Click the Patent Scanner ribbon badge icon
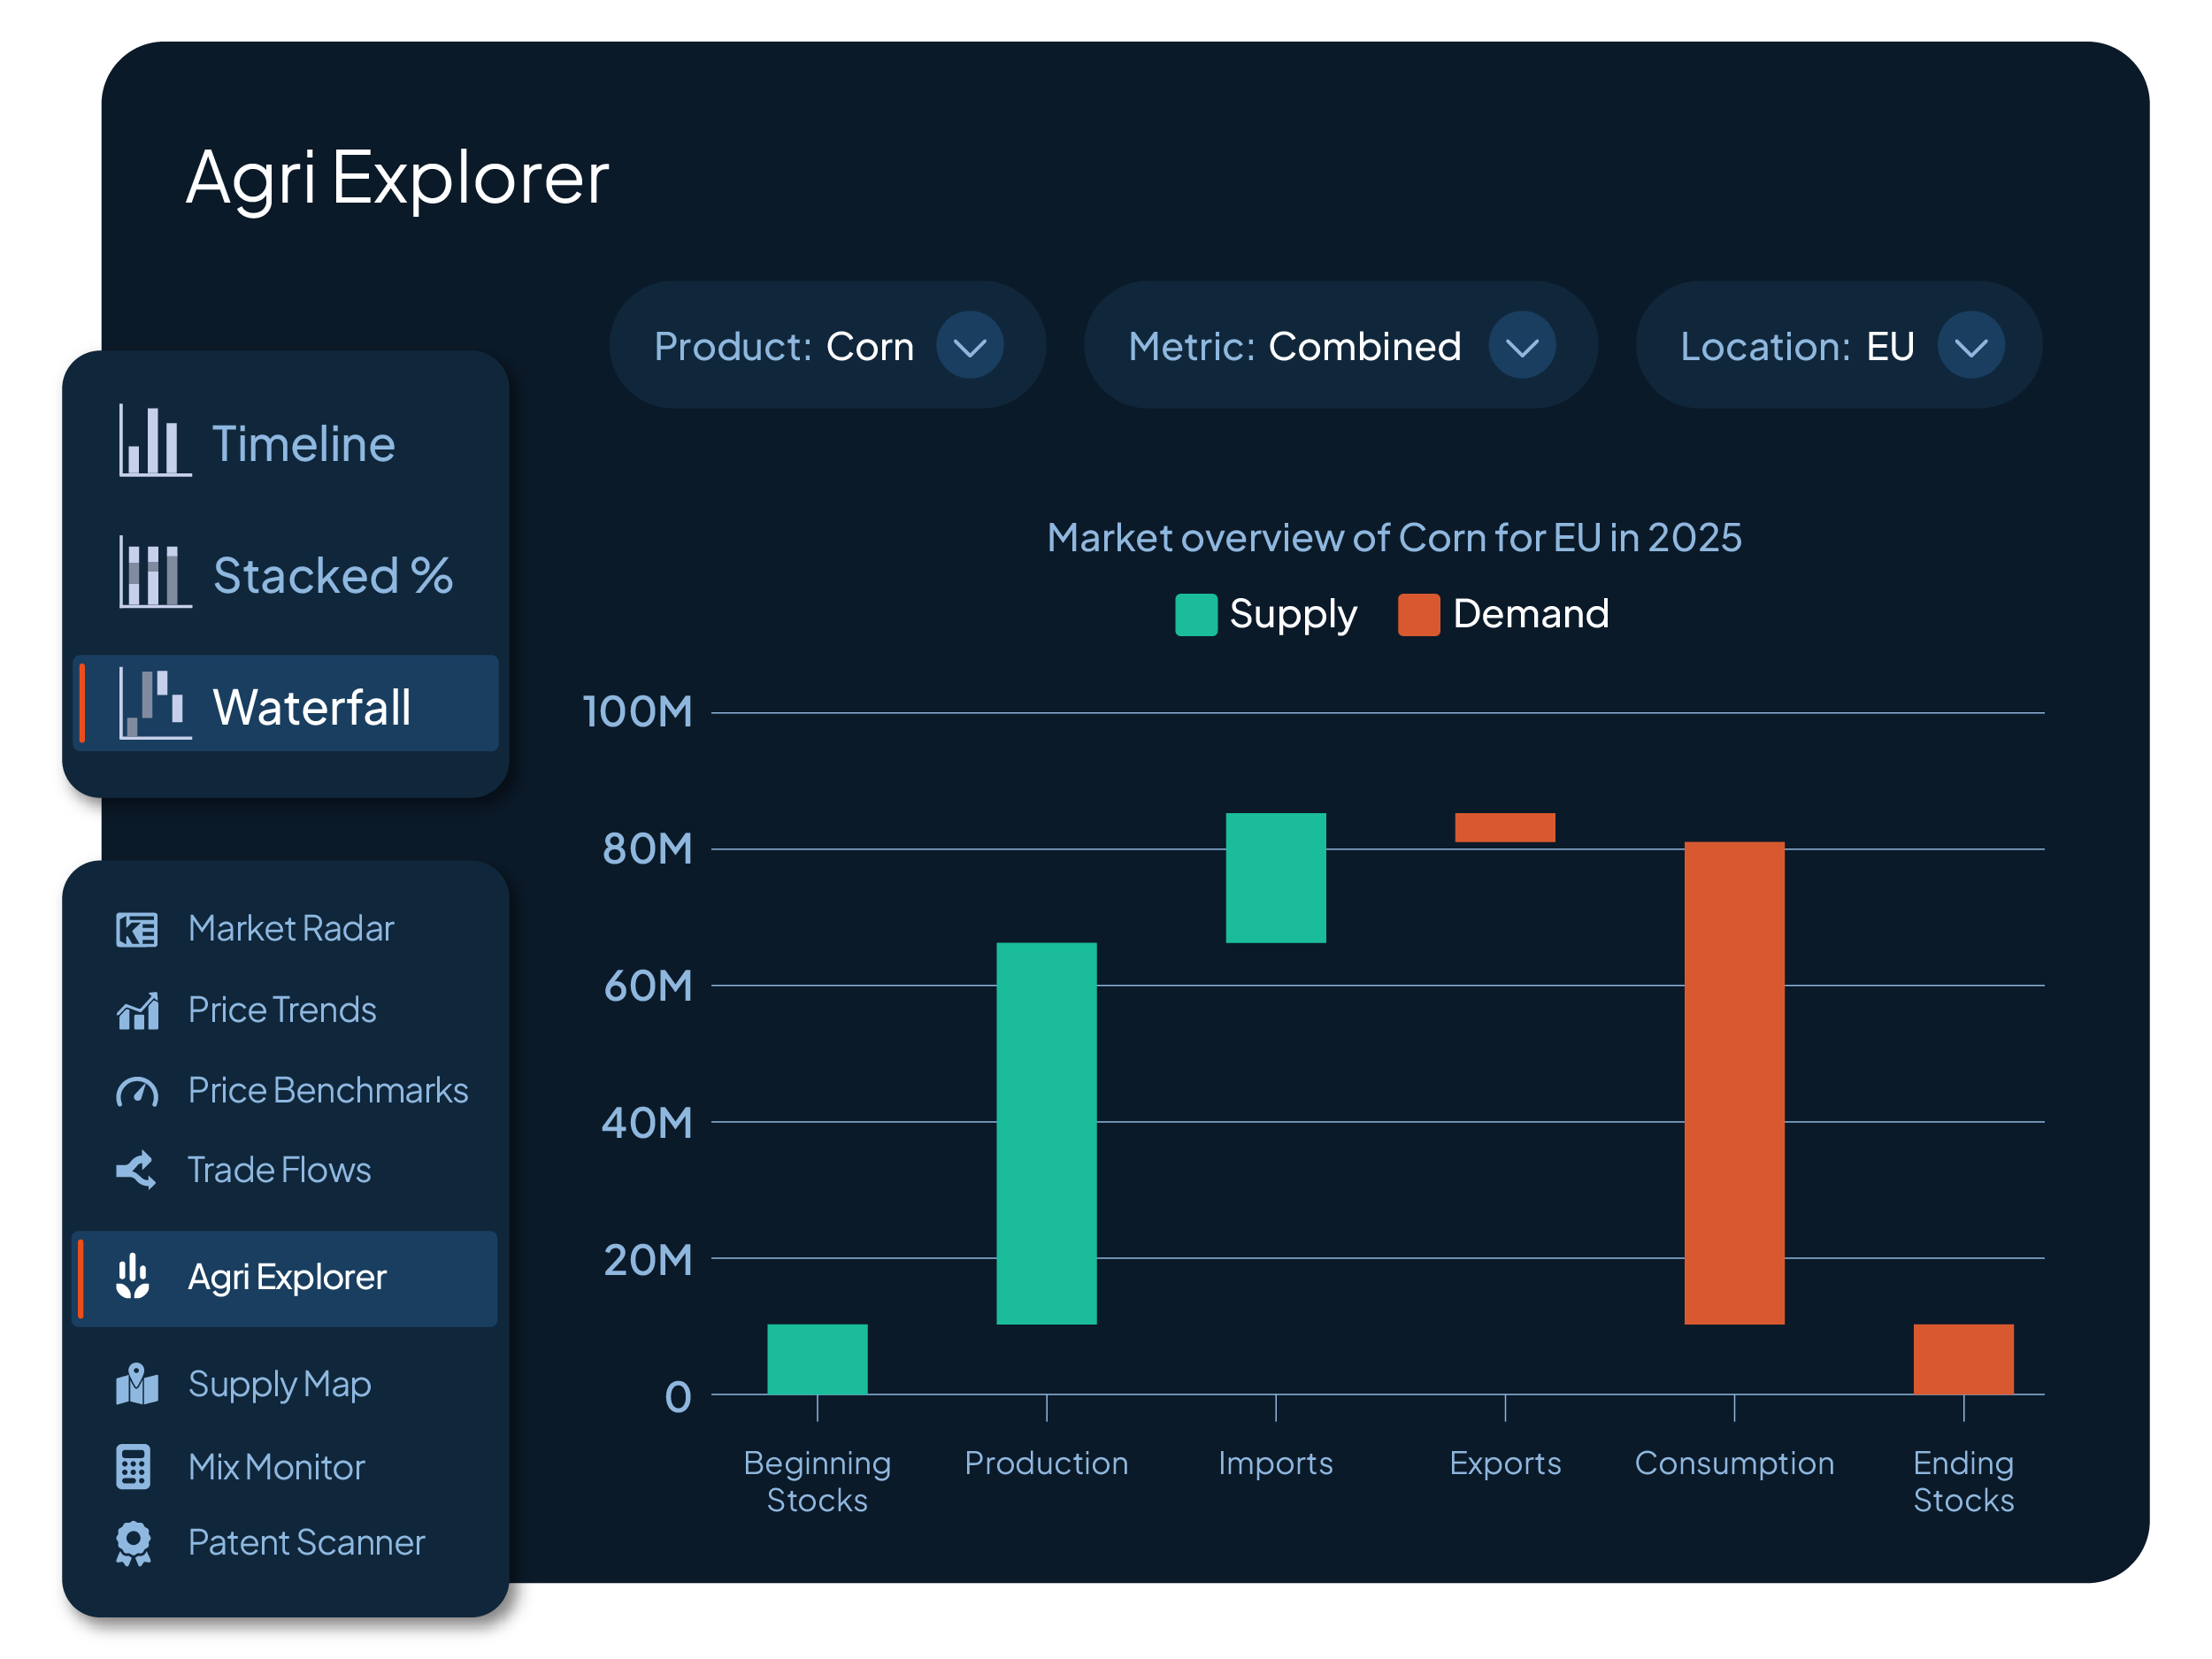 click(134, 1543)
